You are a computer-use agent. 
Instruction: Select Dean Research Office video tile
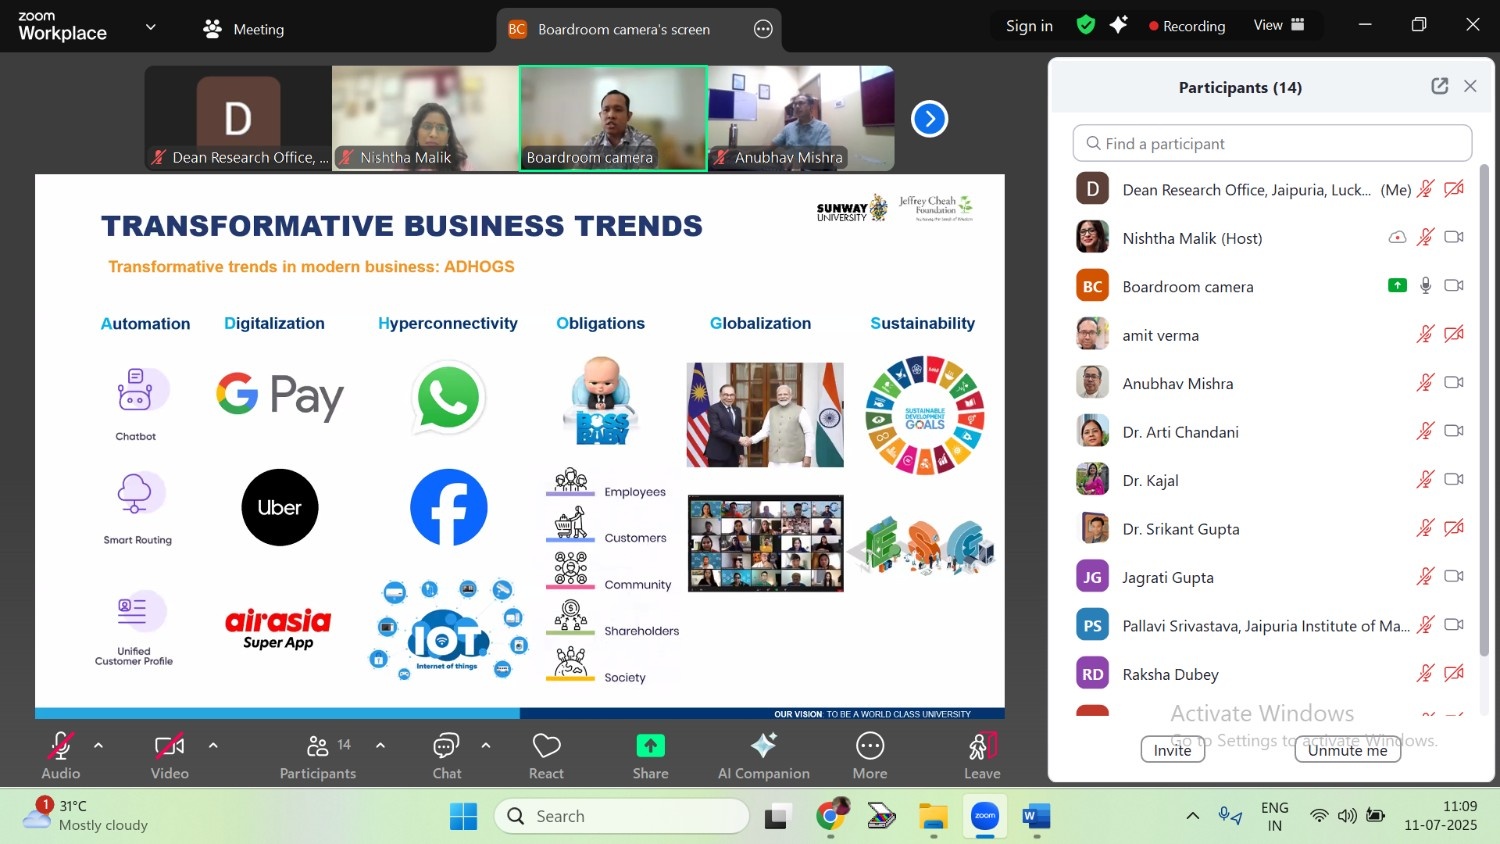[238, 118]
